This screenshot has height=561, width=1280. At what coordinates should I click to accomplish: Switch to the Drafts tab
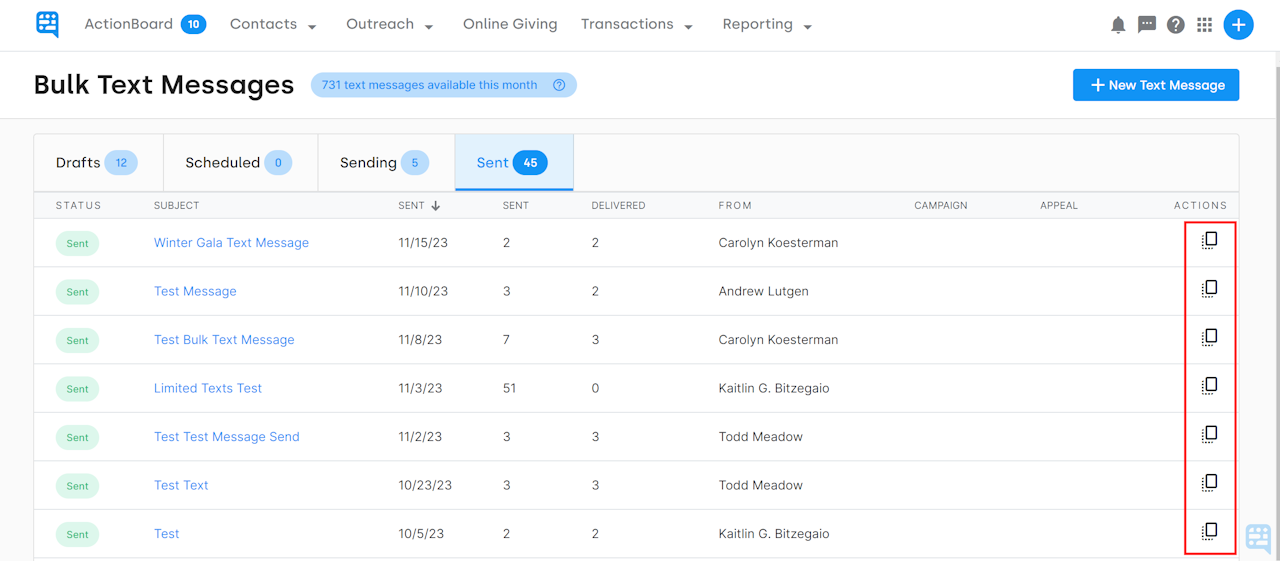point(98,163)
